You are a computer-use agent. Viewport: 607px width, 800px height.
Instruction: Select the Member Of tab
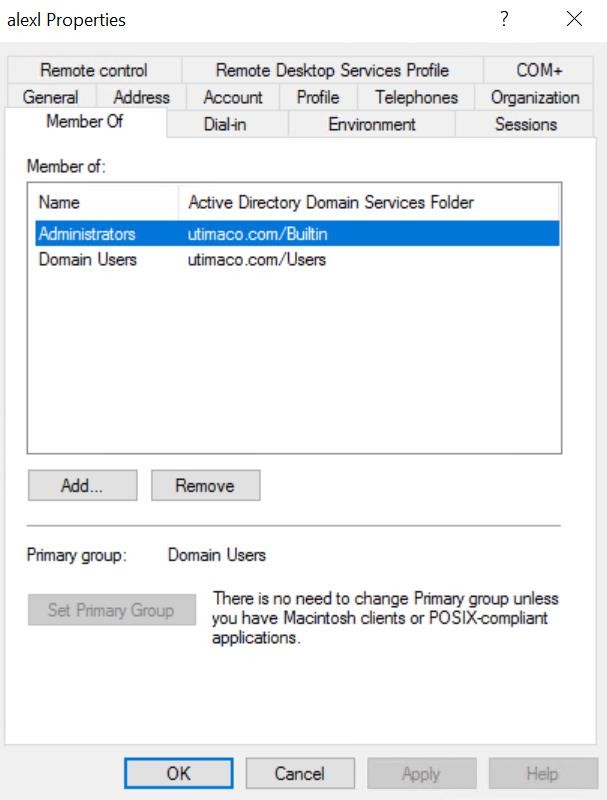85,121
